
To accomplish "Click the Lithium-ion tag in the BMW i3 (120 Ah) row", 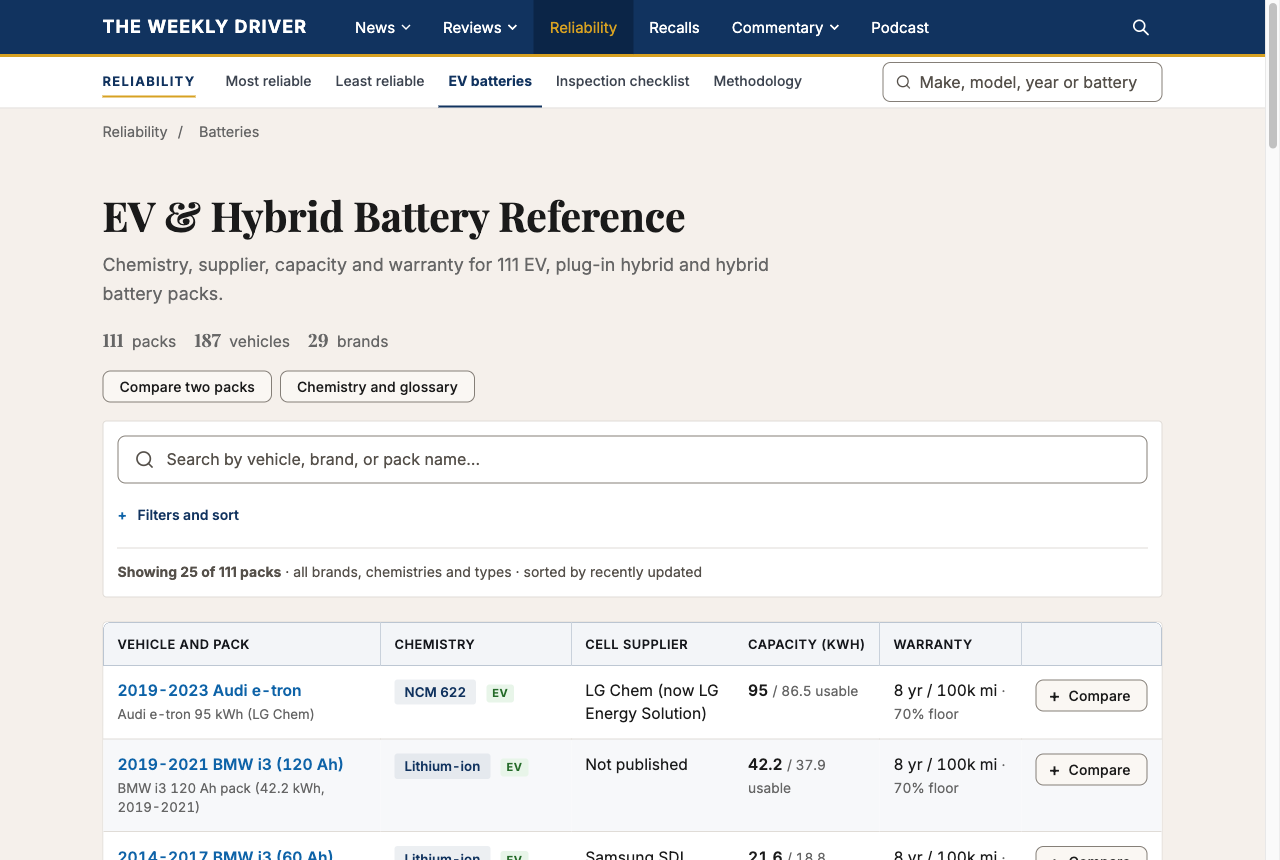I will (x=442, y=766).
